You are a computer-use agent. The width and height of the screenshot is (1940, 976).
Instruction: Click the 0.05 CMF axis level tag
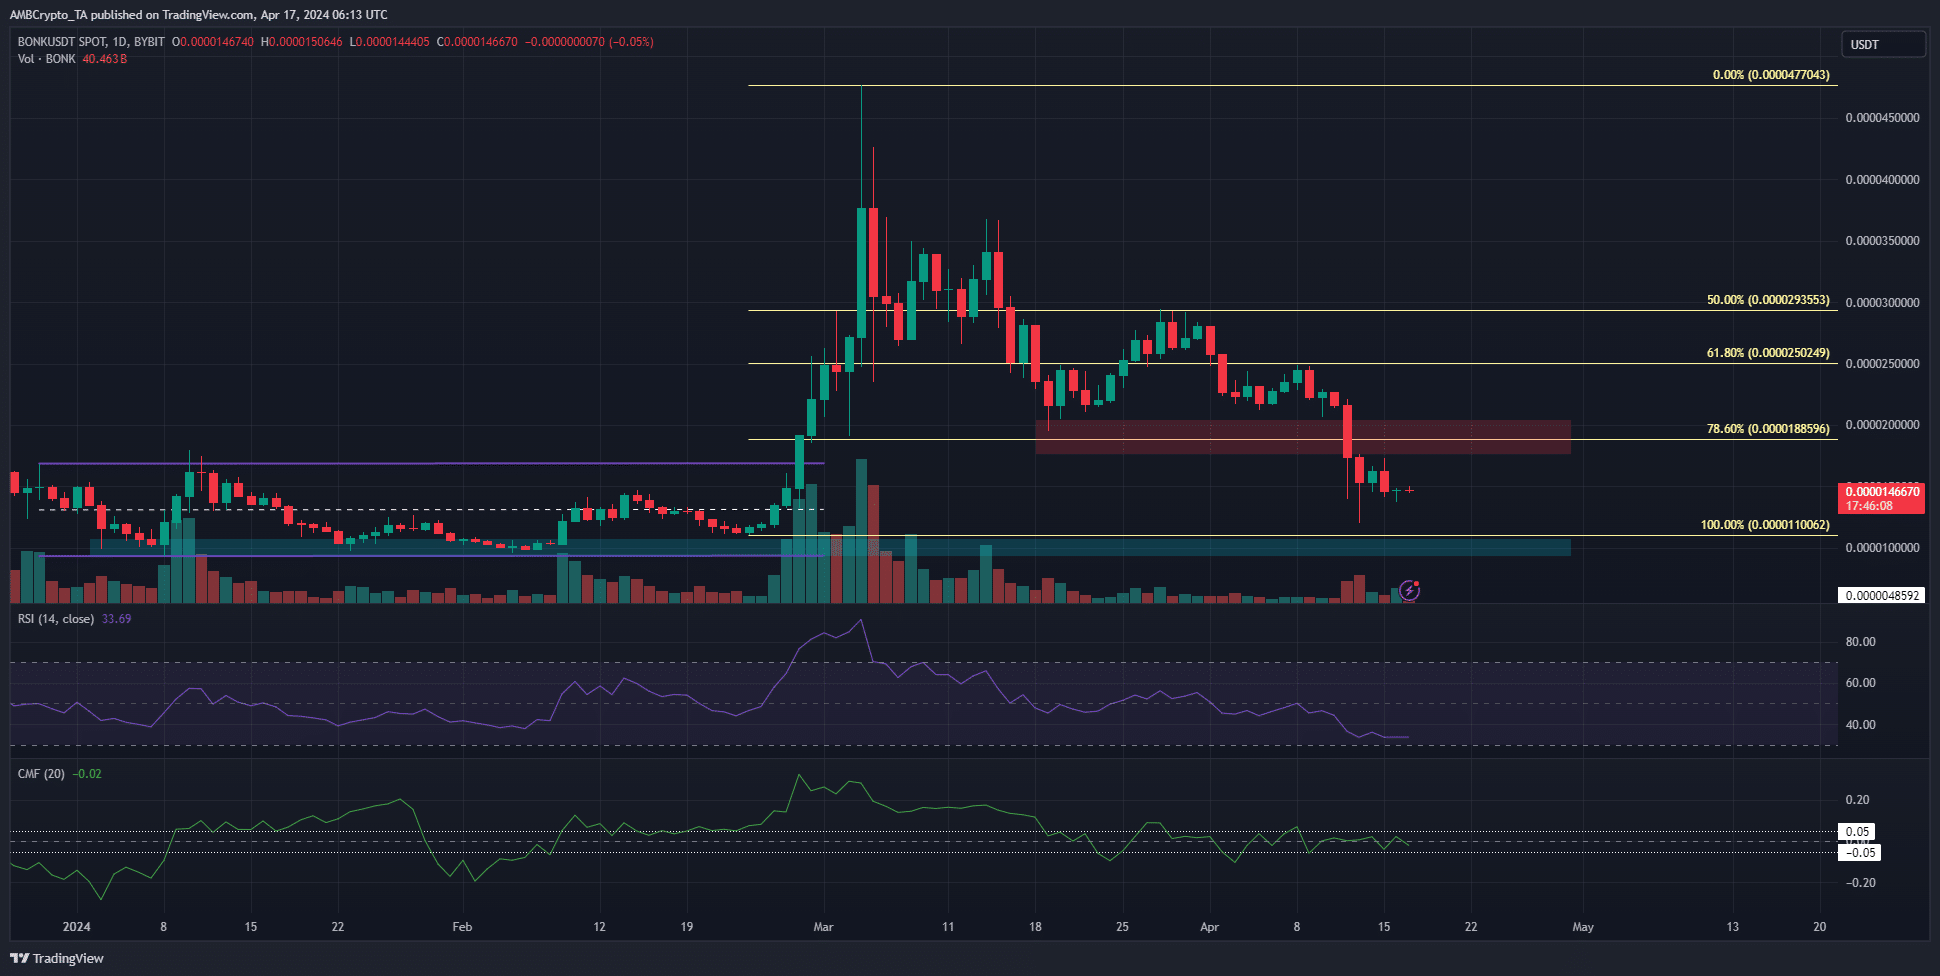(x=1857, y=831)
